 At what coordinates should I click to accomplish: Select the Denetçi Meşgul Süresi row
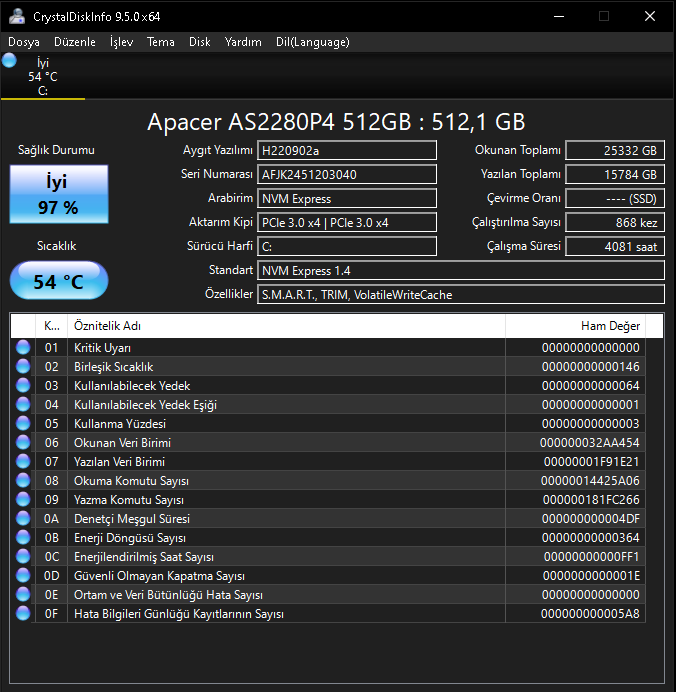click(x=328, y=518)
